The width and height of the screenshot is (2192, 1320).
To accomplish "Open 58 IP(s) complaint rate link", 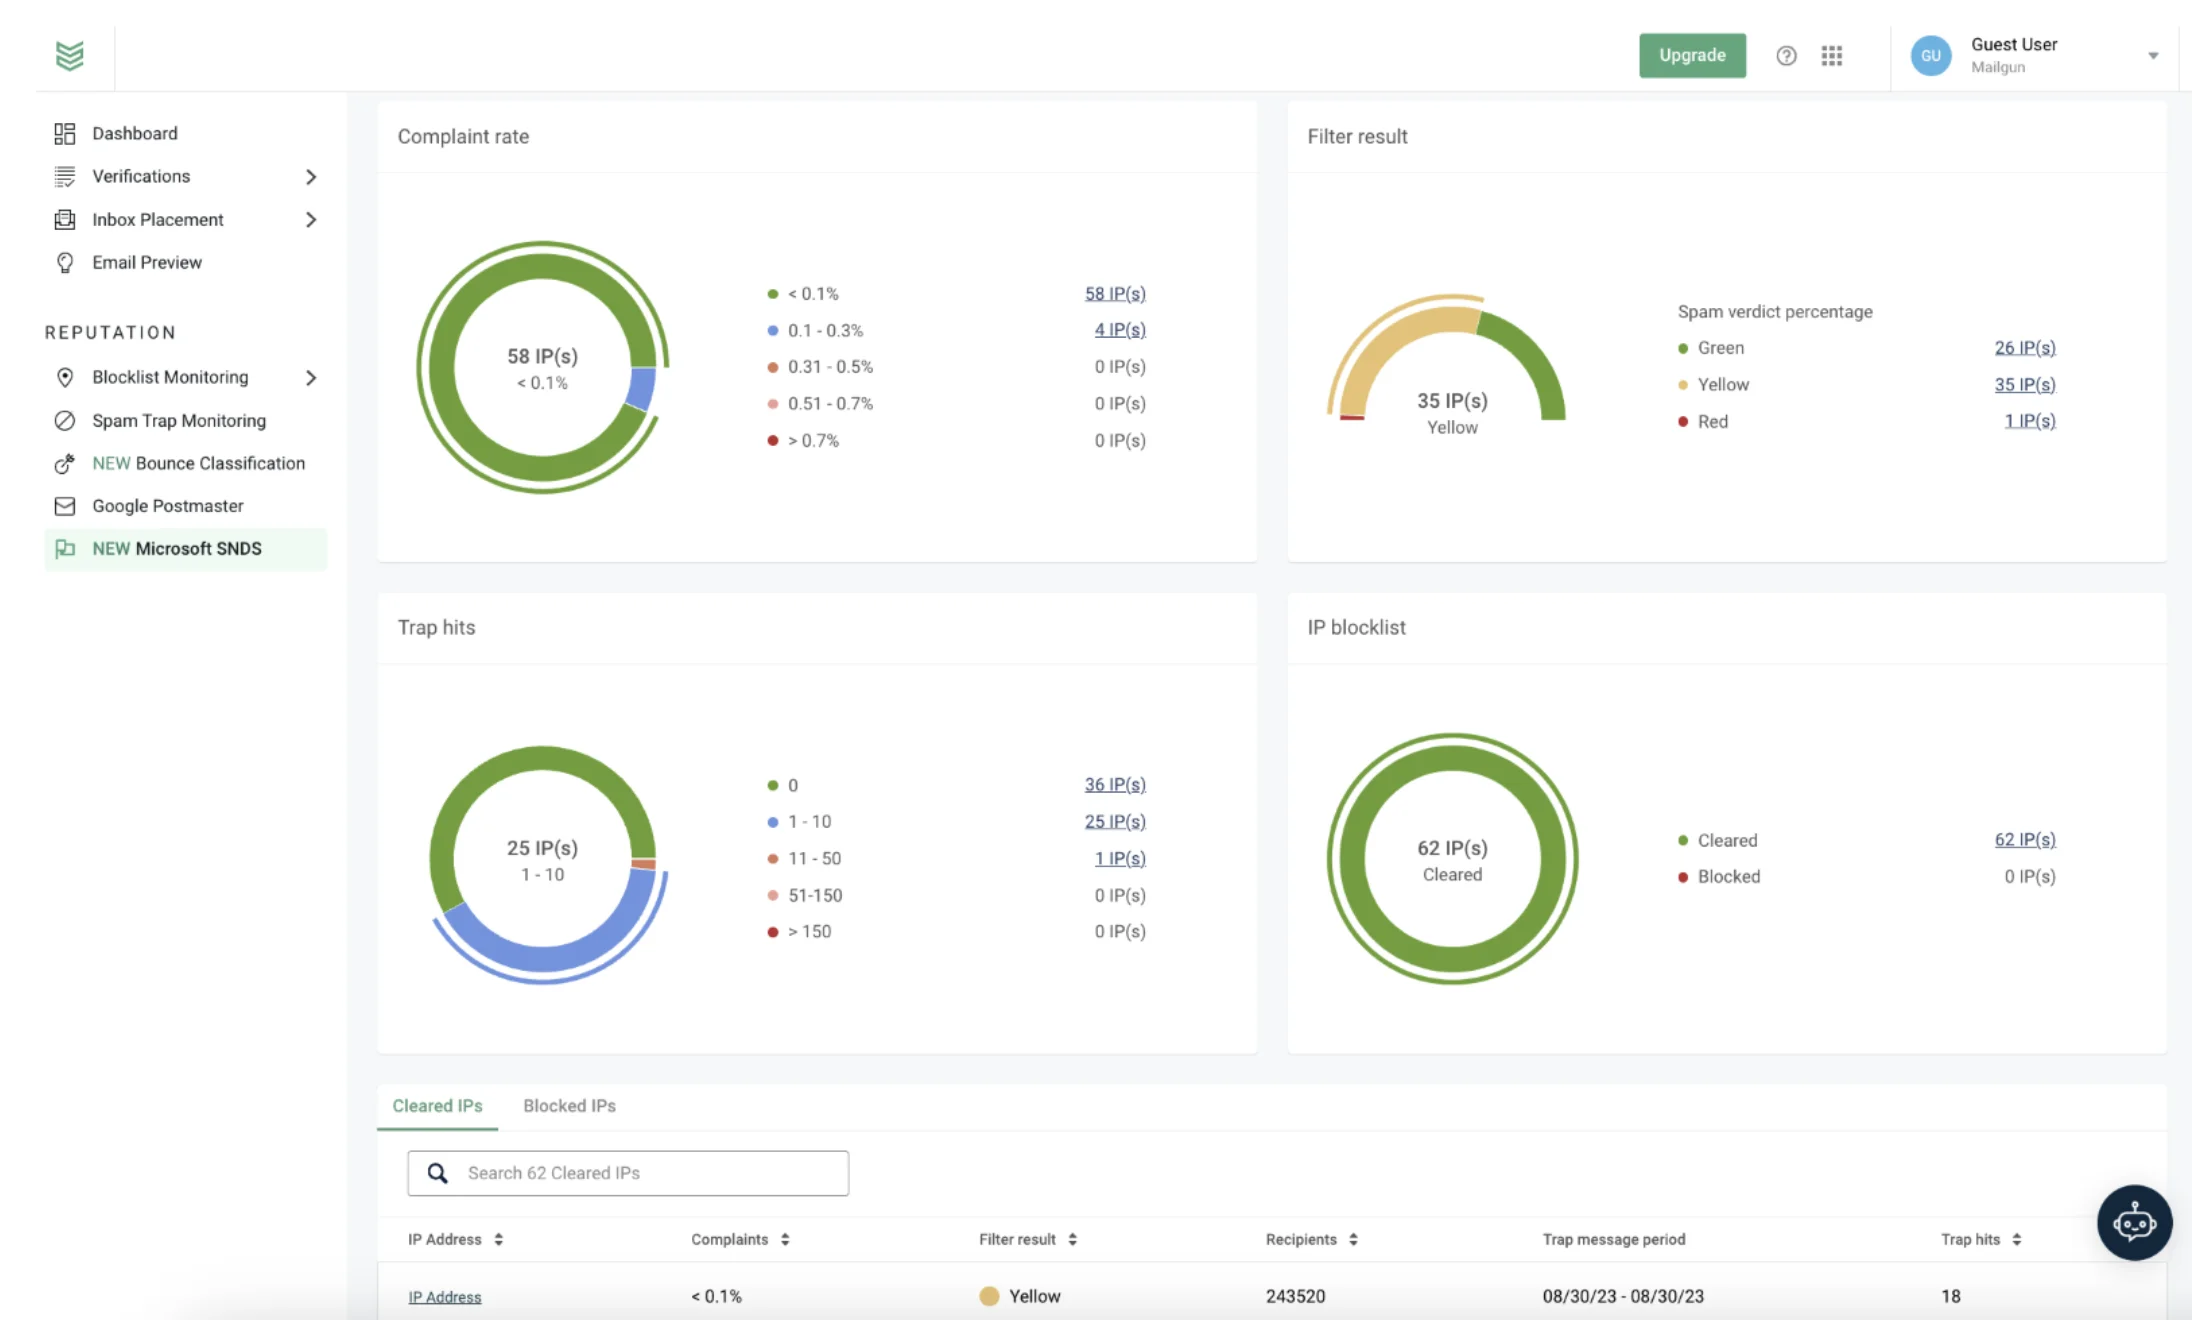I will coord(1115,294).
